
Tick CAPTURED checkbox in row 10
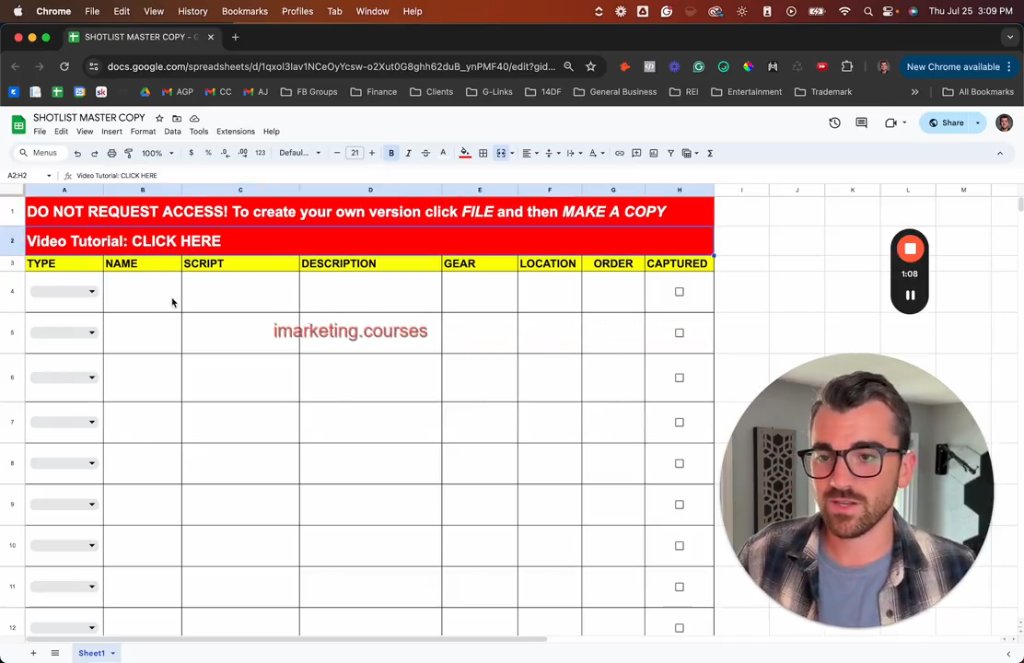[679, 546]
